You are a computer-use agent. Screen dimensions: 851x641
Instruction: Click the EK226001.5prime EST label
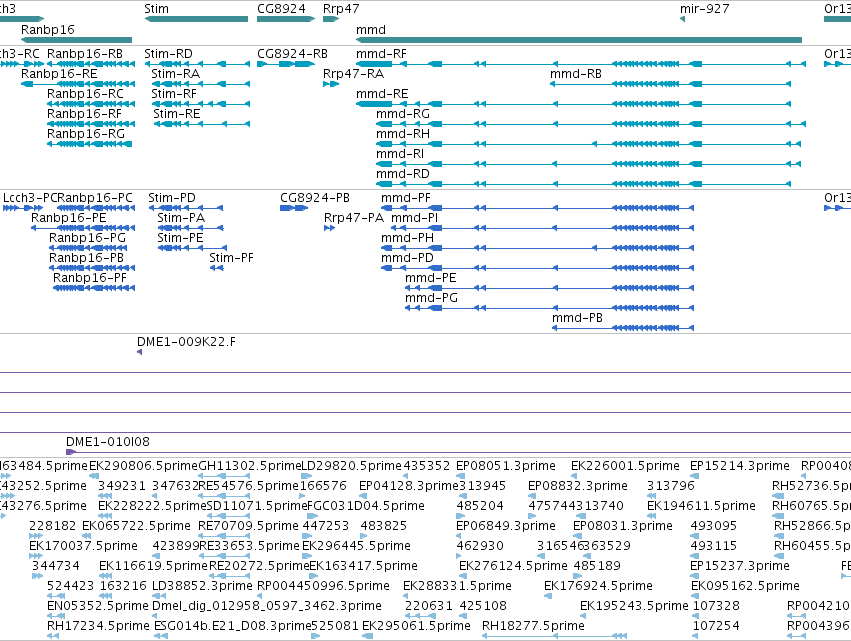point(625,466)
